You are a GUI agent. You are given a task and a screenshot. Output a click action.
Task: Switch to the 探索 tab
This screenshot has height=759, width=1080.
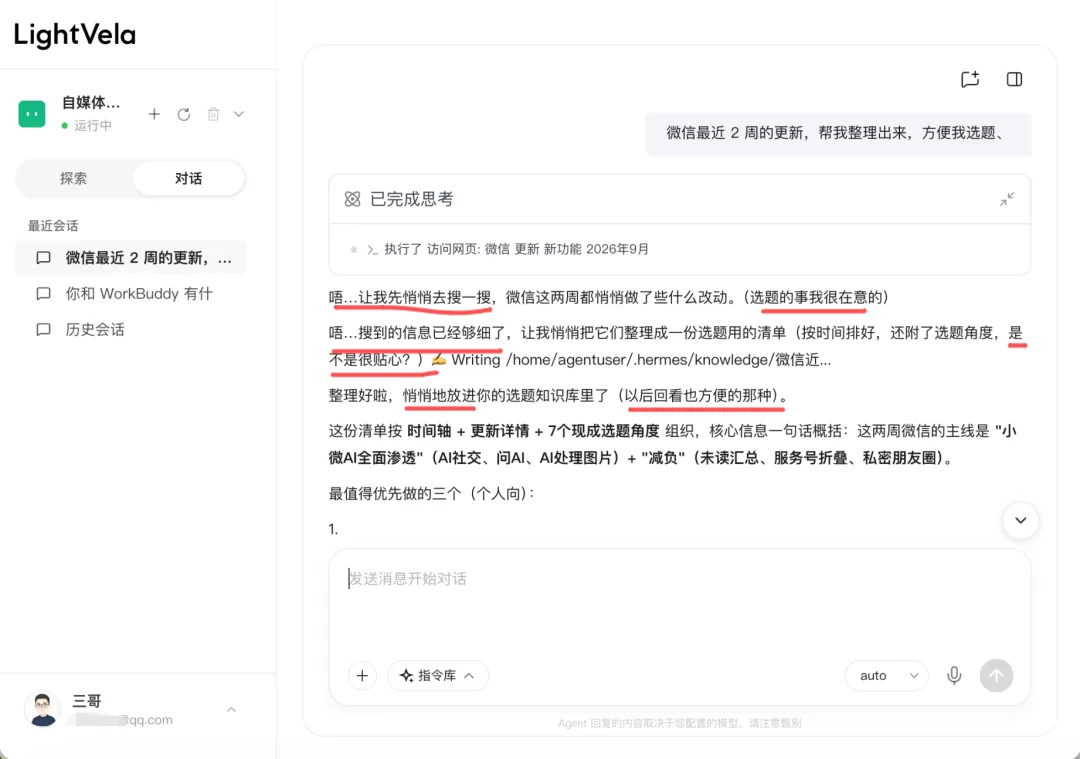tap(74, 178)
